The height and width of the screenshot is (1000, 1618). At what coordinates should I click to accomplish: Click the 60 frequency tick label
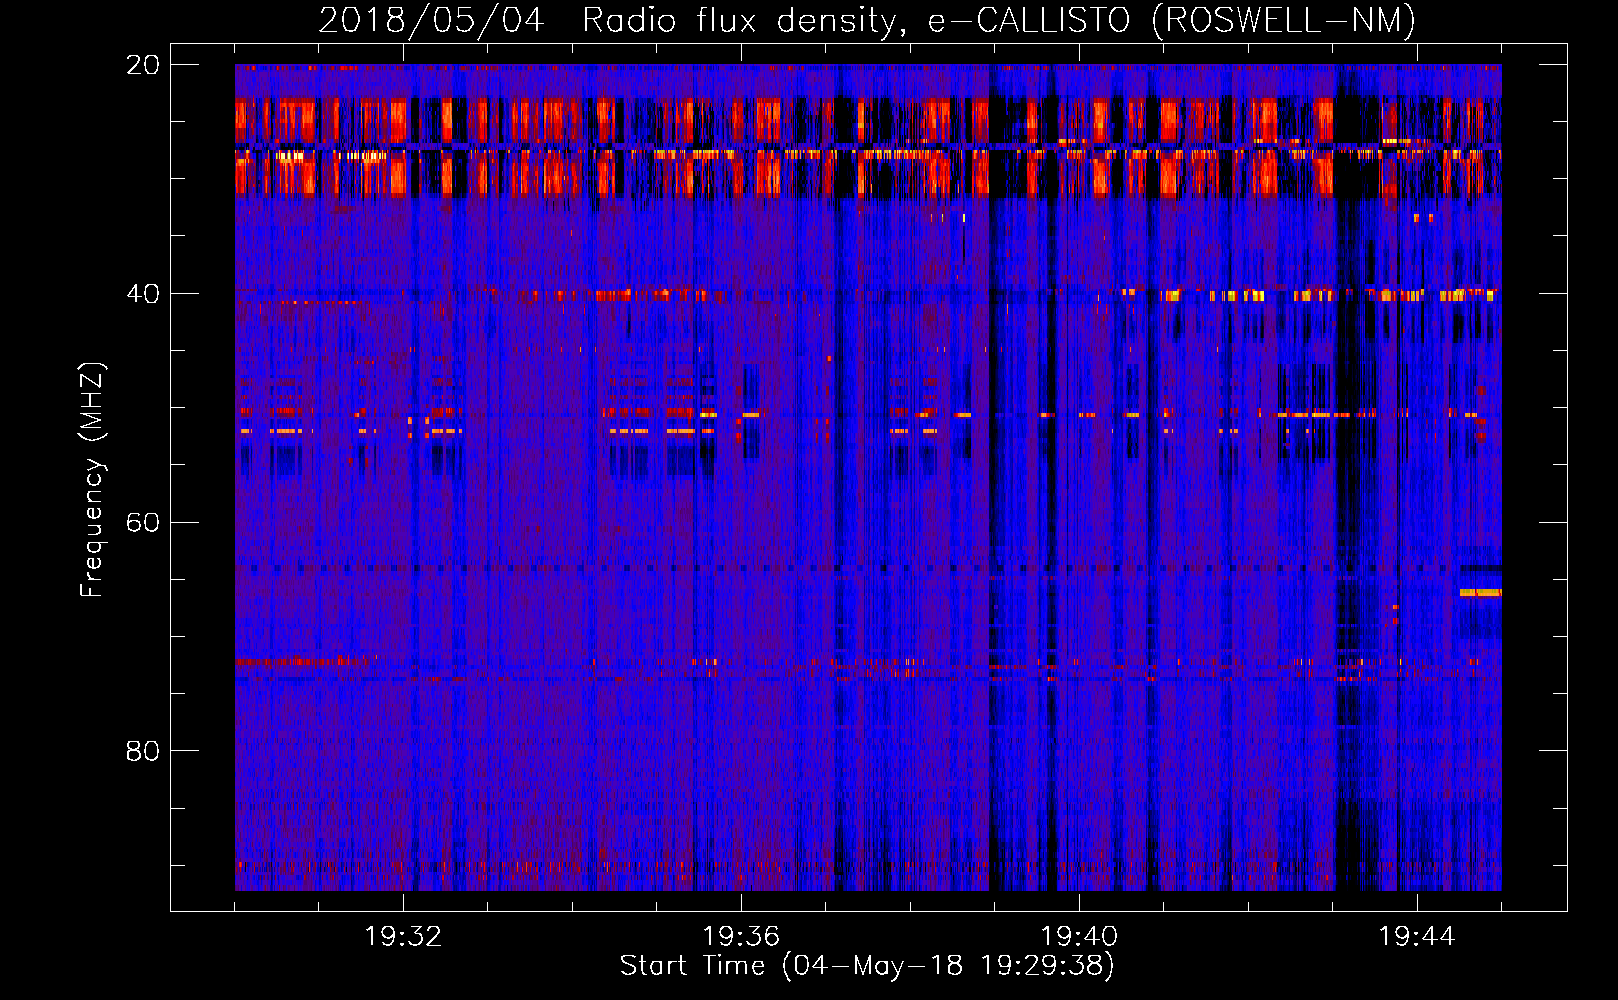pos(143,522)
